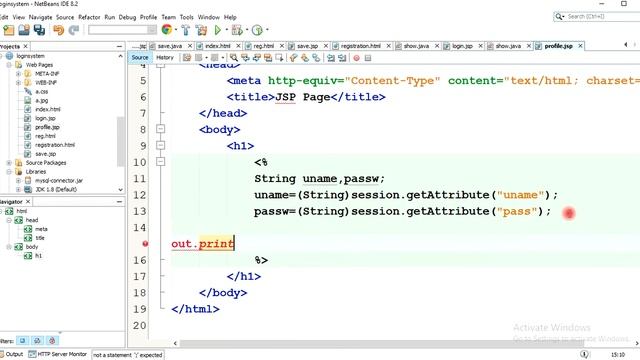Switch to the registration.html tab
This screenshot has width=640, height=360.
point(360,46)
